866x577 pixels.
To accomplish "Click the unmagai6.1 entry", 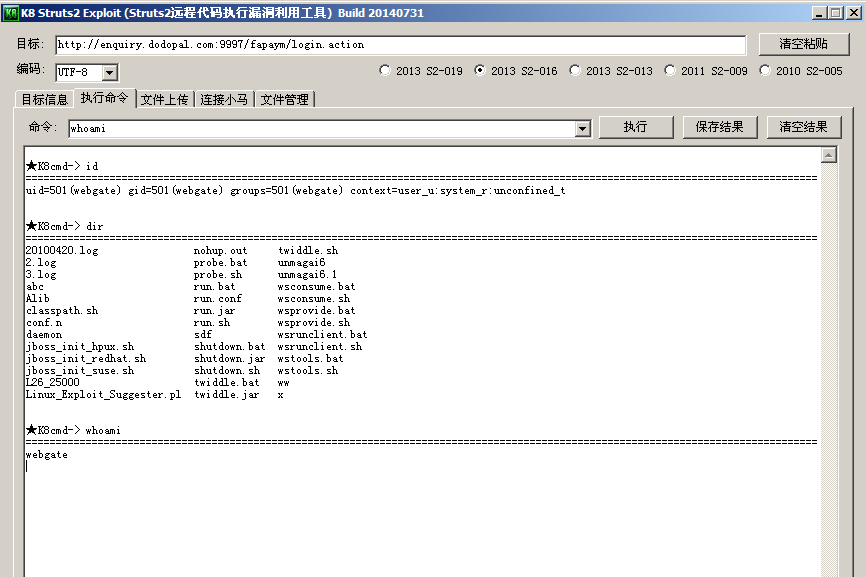I will (x=307, y=274).
